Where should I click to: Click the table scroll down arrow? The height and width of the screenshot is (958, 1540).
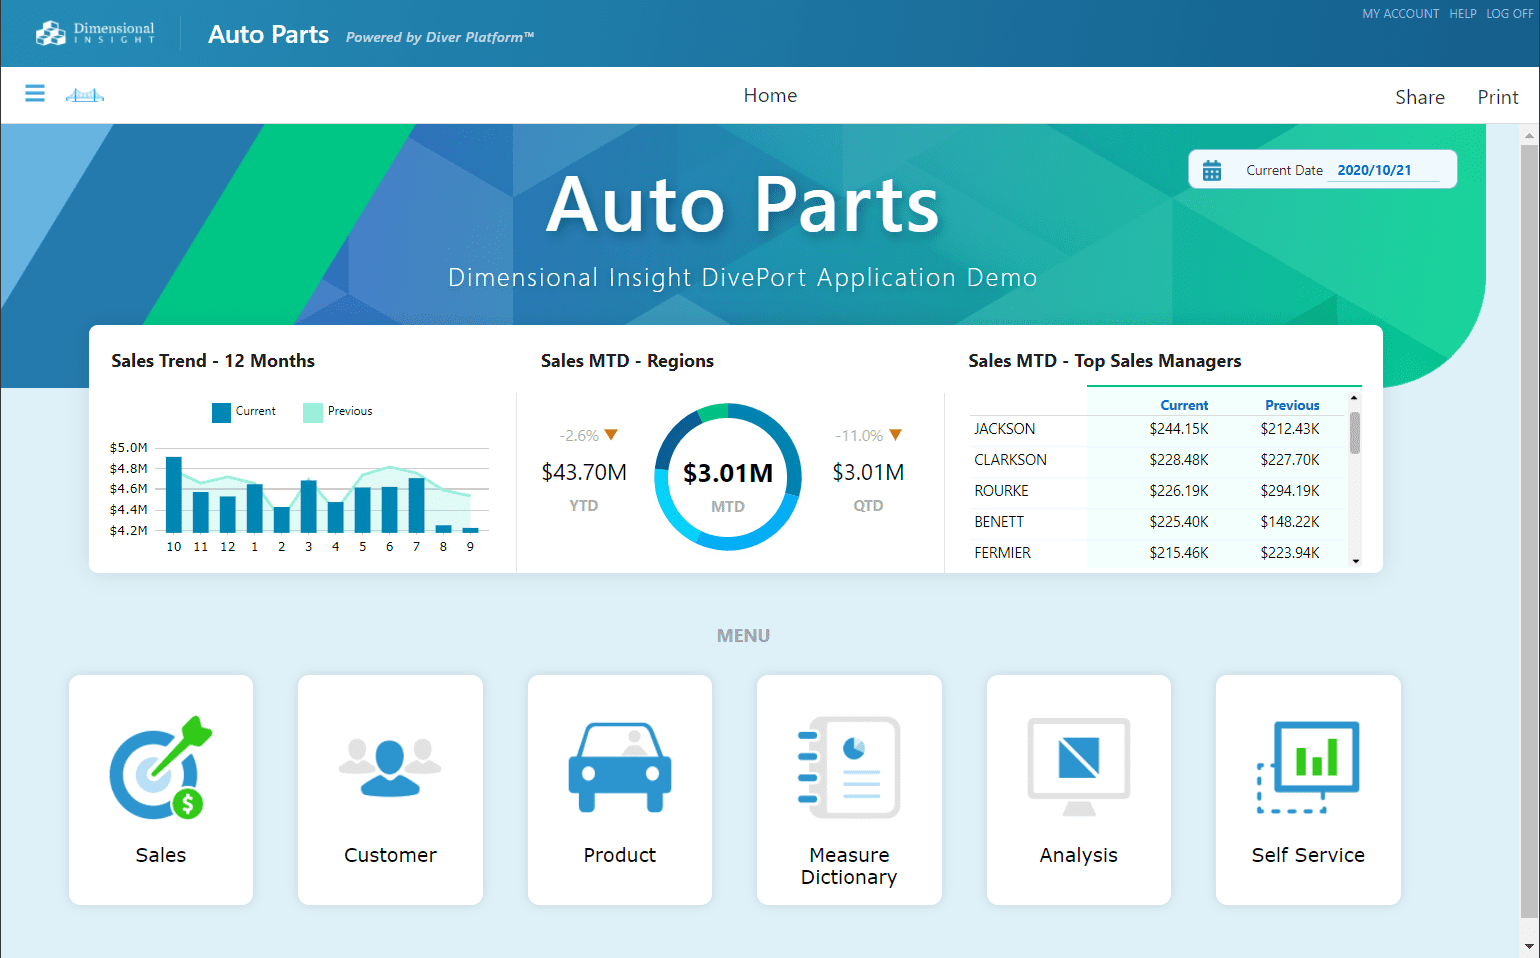pos(1355,561)
